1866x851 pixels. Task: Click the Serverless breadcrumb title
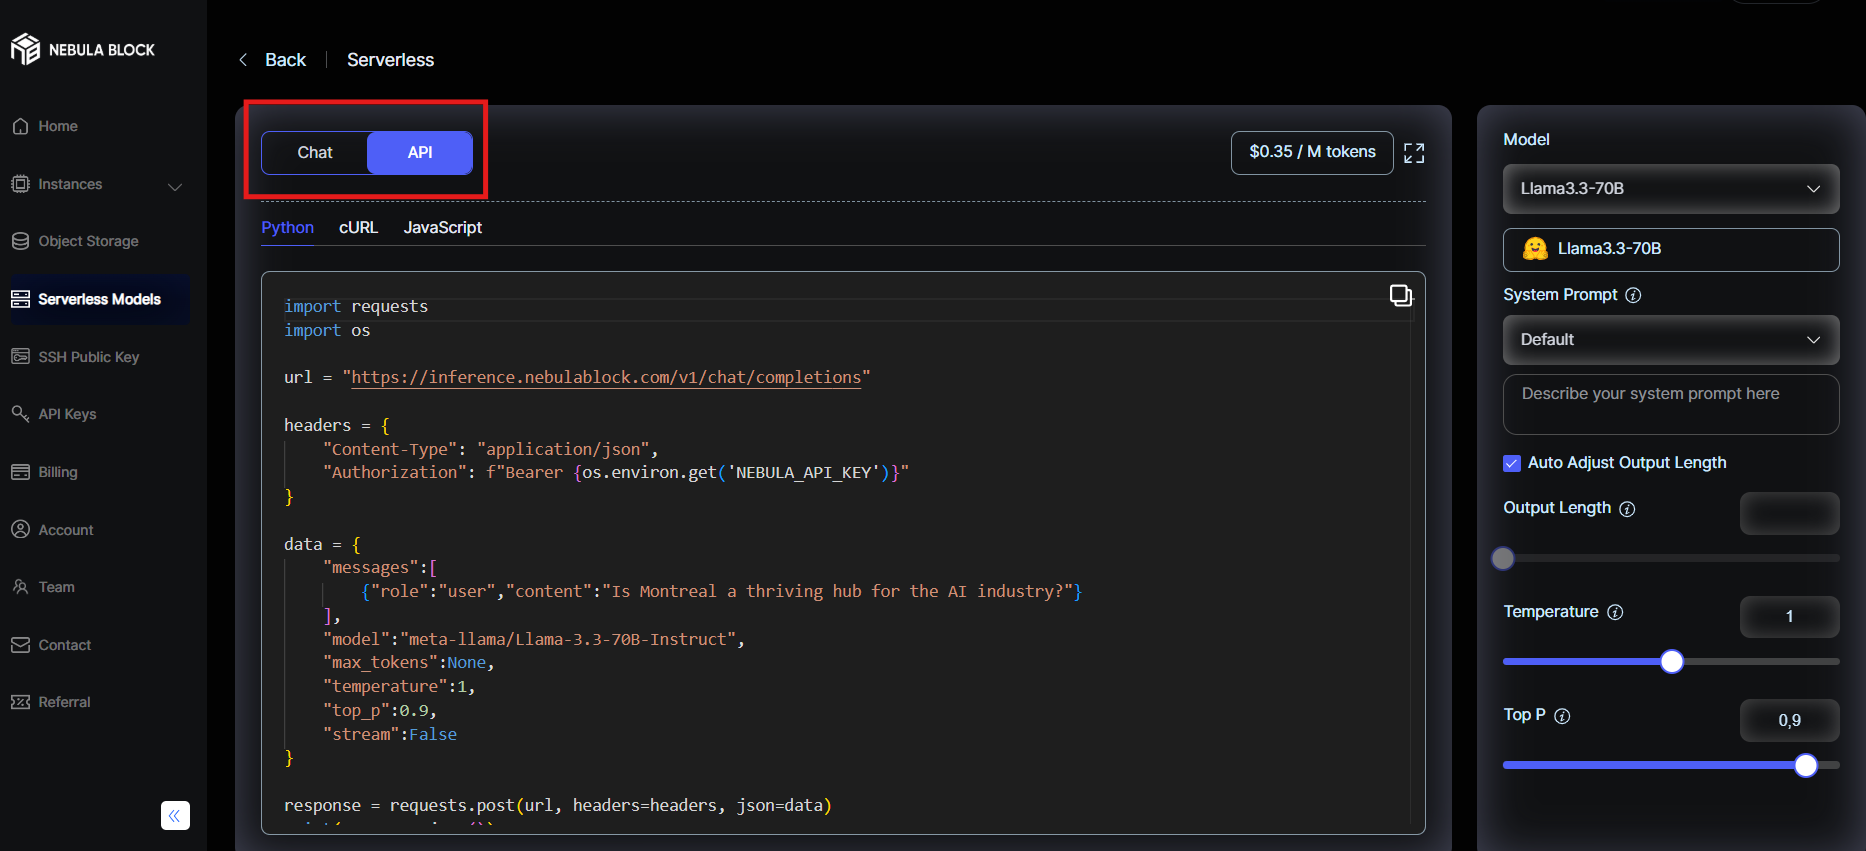(x=390, y=60)
